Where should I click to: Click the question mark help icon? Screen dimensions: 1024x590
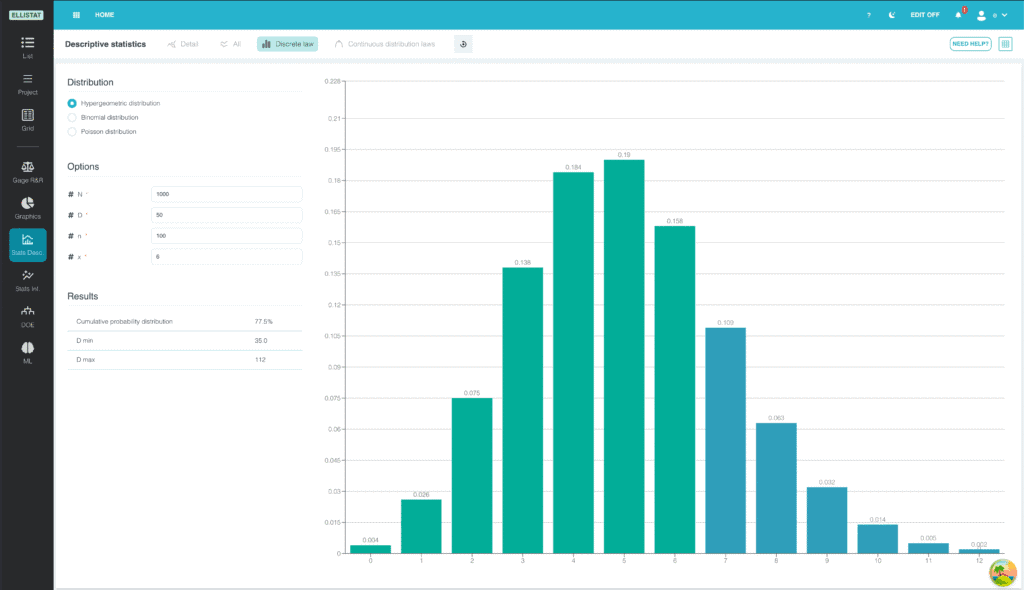point(869,15)
